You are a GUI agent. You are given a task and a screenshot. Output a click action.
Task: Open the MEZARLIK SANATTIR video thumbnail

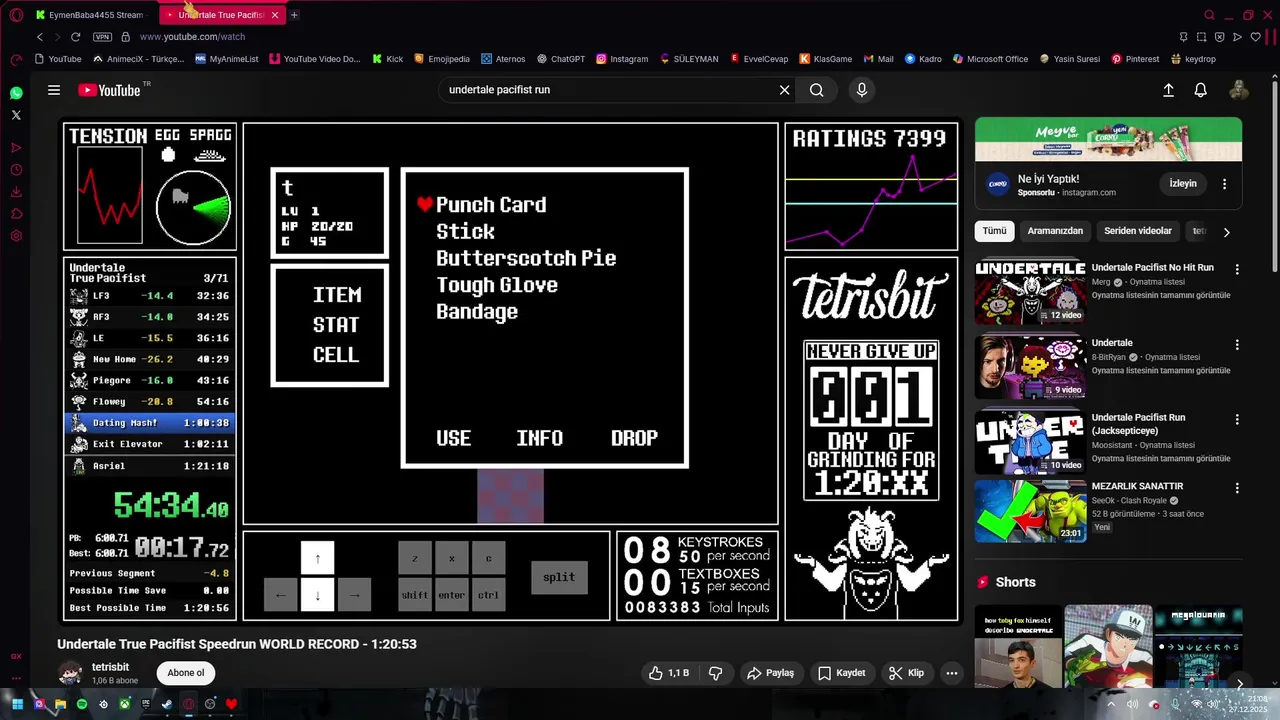(x=1030, y=511)
